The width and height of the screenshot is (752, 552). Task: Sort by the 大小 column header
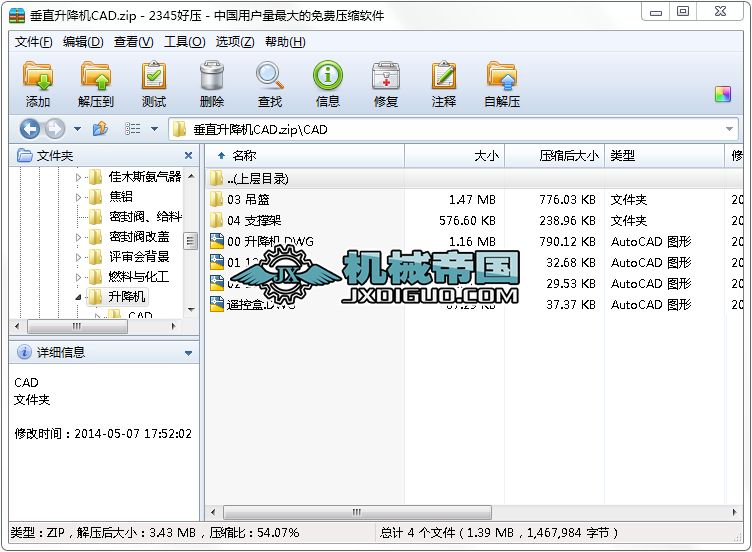coord(454,155)
